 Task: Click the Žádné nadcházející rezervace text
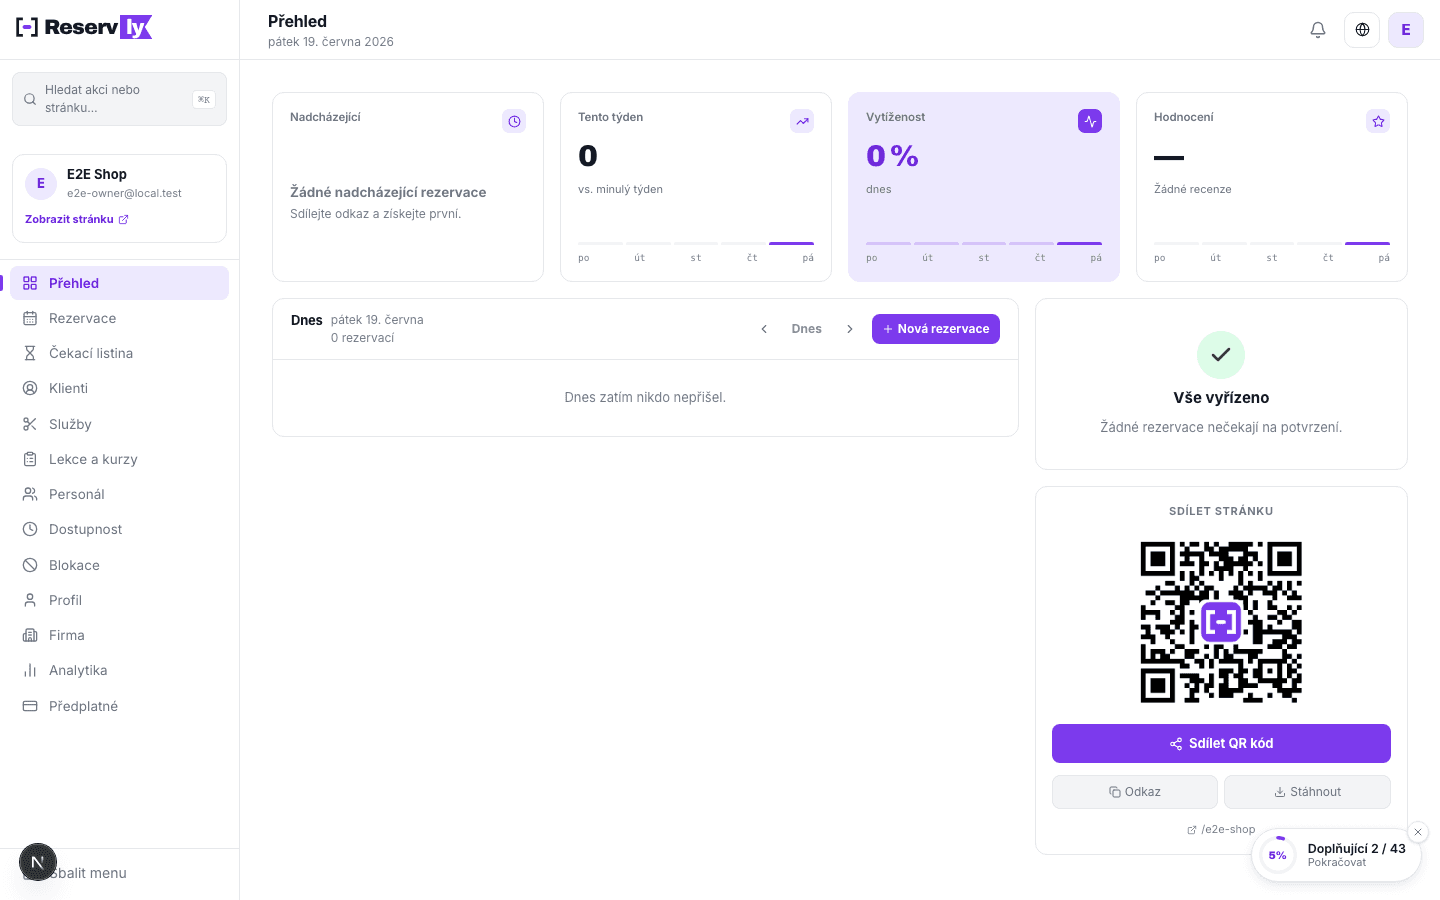pyautogui.click(x=388, y=192)
